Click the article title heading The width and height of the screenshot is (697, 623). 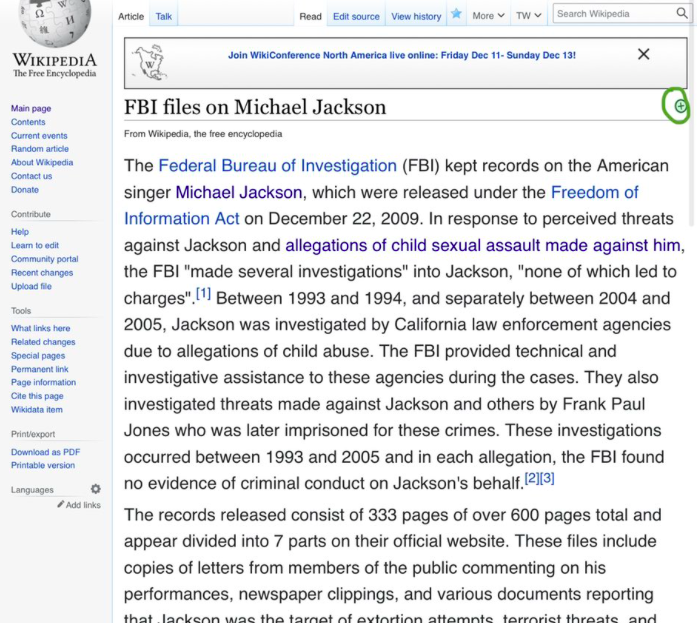(255, 107)
